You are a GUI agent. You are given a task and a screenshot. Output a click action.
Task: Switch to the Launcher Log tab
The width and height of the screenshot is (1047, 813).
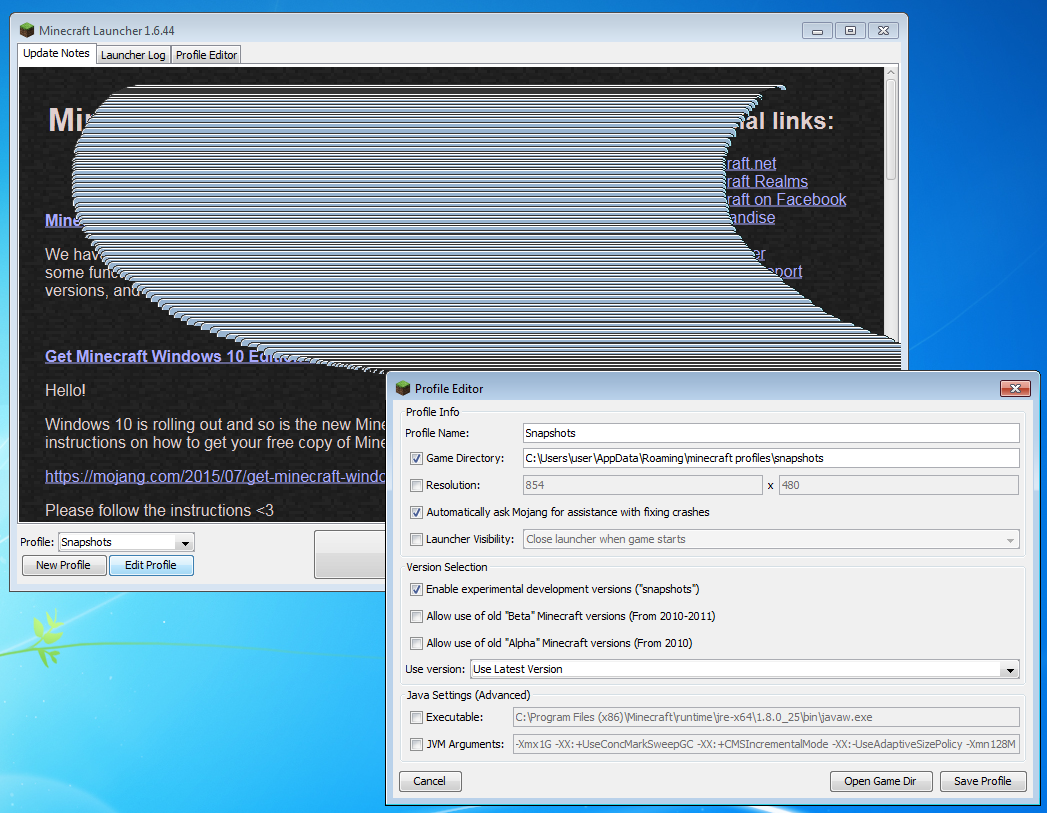point(133,55)
